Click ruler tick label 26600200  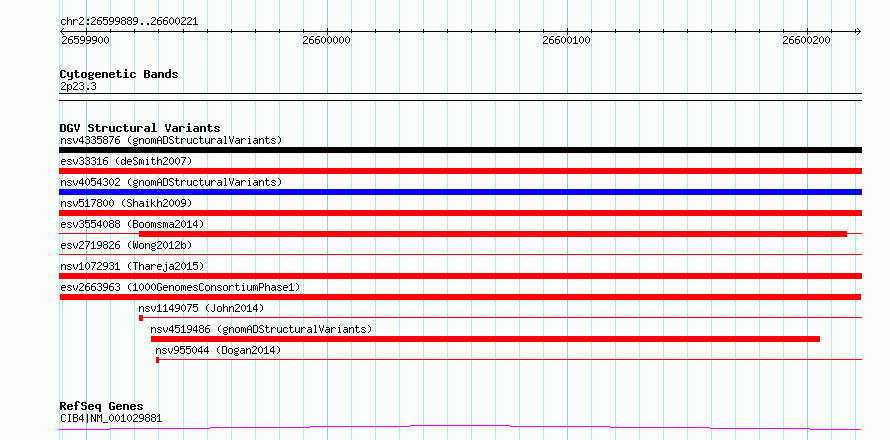pyautogui.click(x=807, y=40)
